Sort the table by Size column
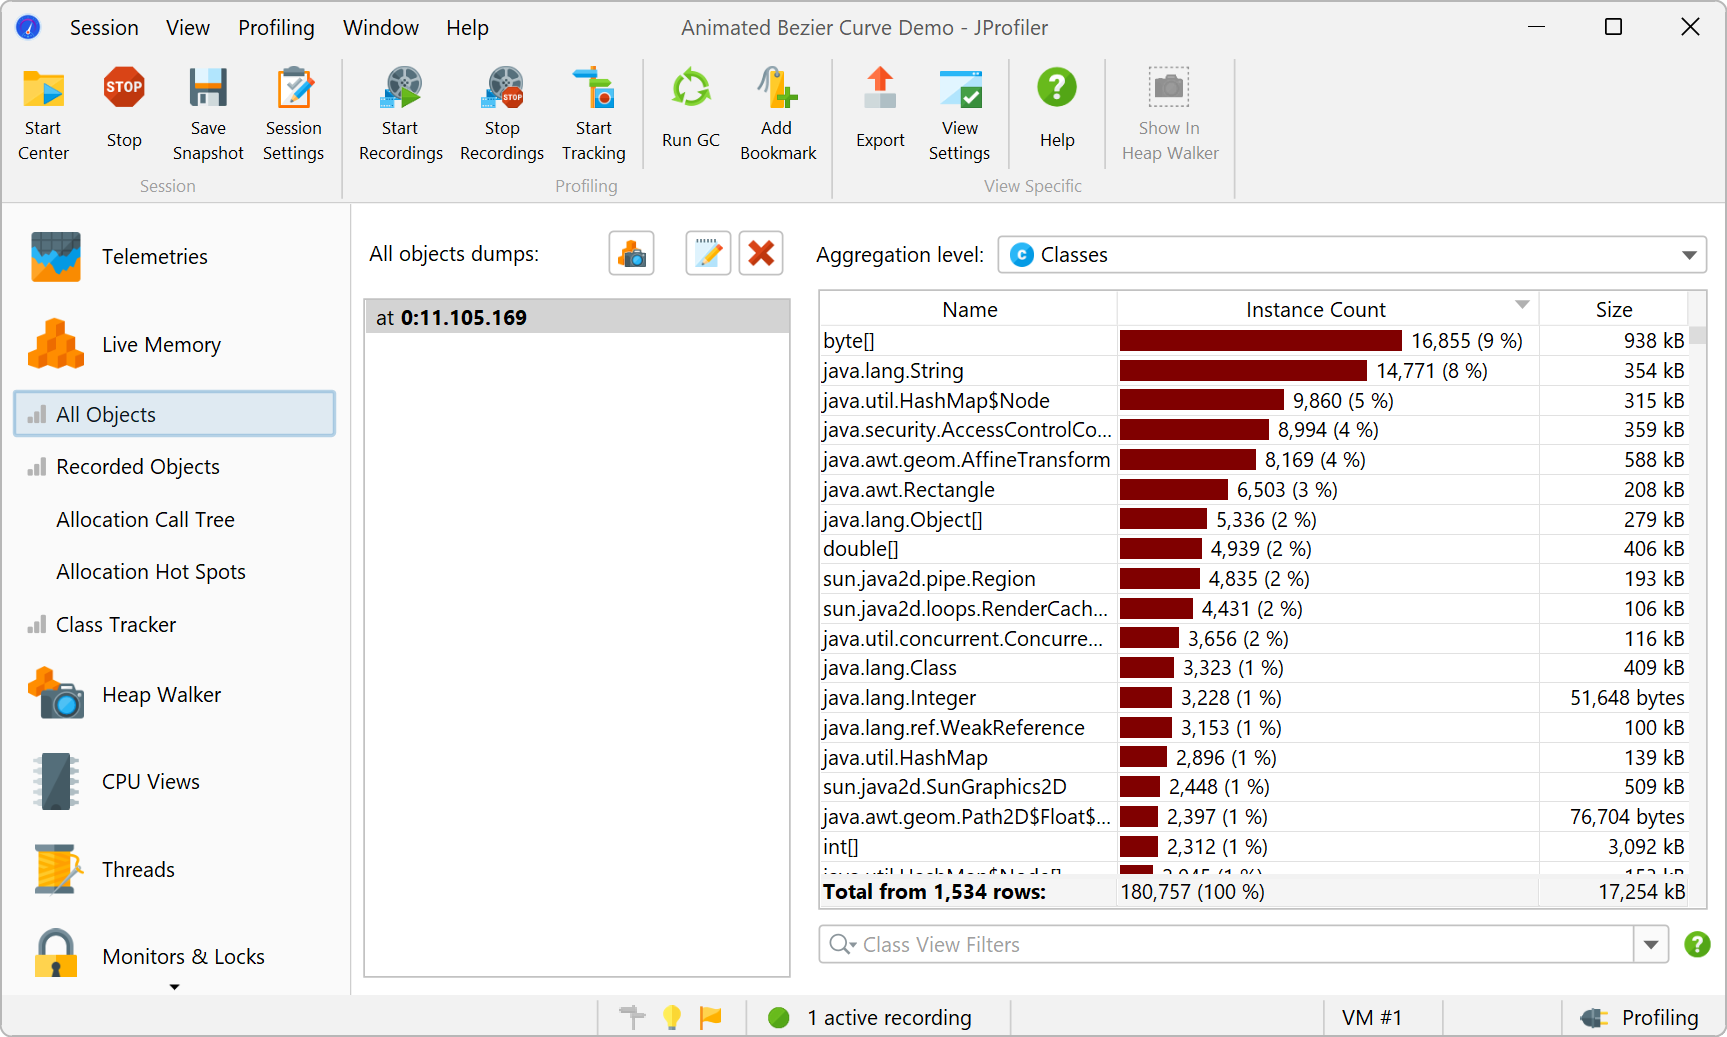 [x=1613, y=310]
